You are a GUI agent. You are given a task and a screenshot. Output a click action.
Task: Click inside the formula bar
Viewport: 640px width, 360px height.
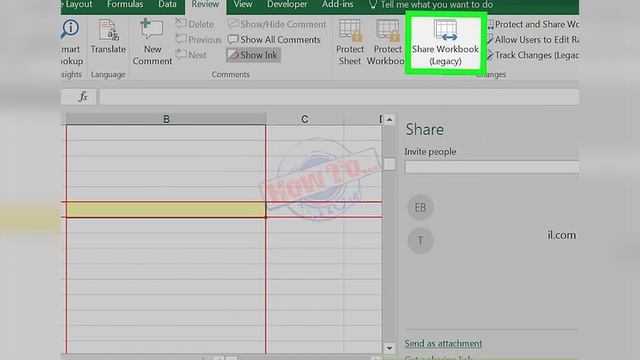click(339, 97)
